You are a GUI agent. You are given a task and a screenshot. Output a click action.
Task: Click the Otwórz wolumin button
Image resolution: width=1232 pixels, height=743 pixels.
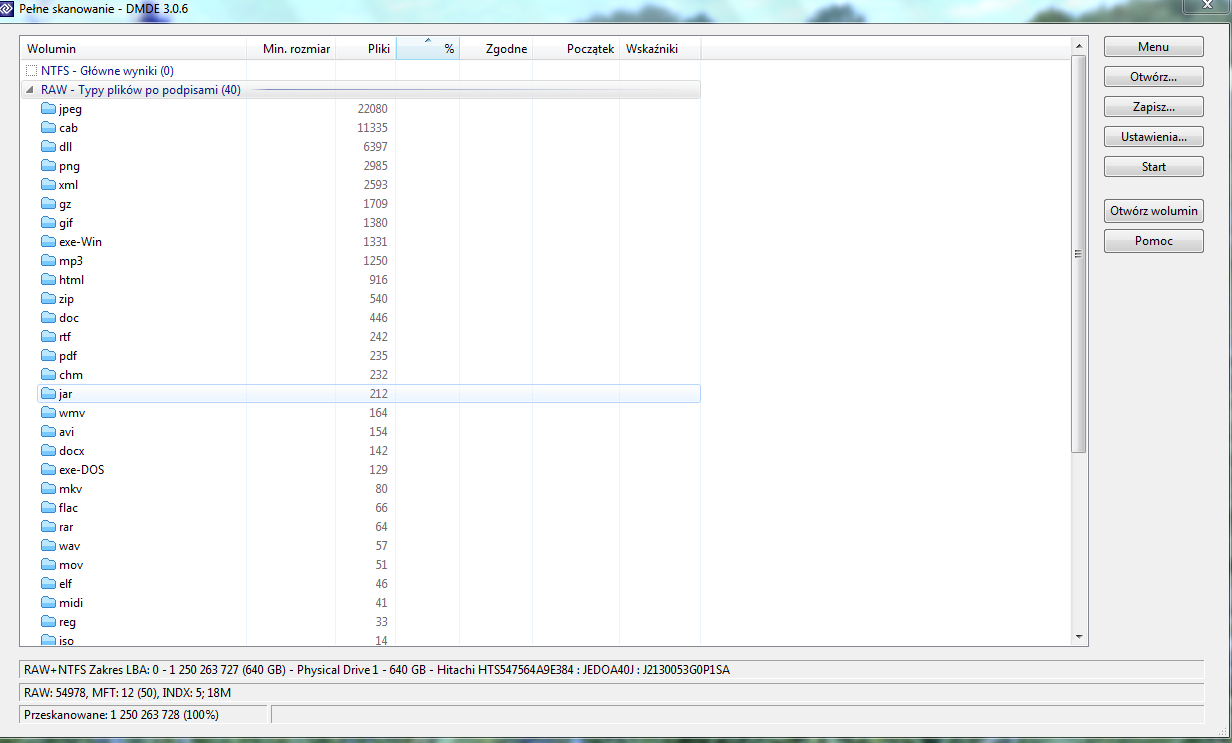tap(1153, 211)
